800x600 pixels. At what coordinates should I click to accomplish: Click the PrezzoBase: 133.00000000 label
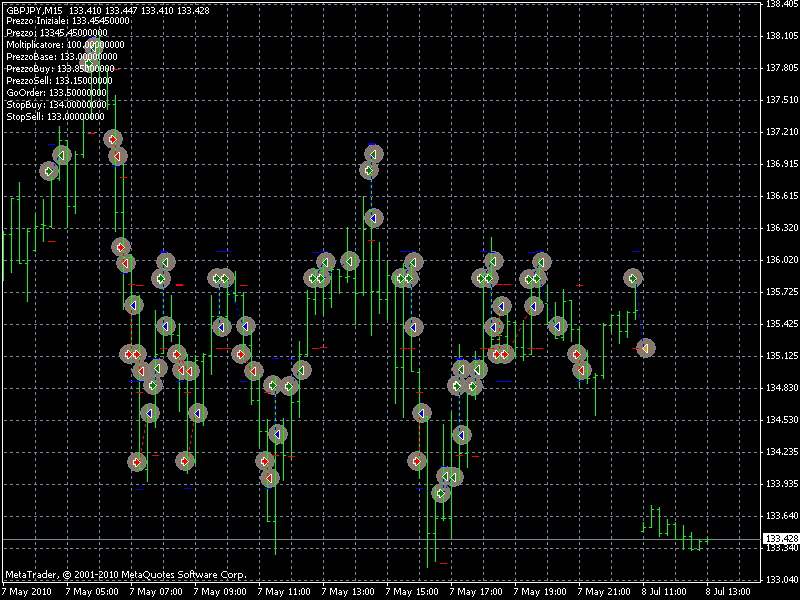62,57
